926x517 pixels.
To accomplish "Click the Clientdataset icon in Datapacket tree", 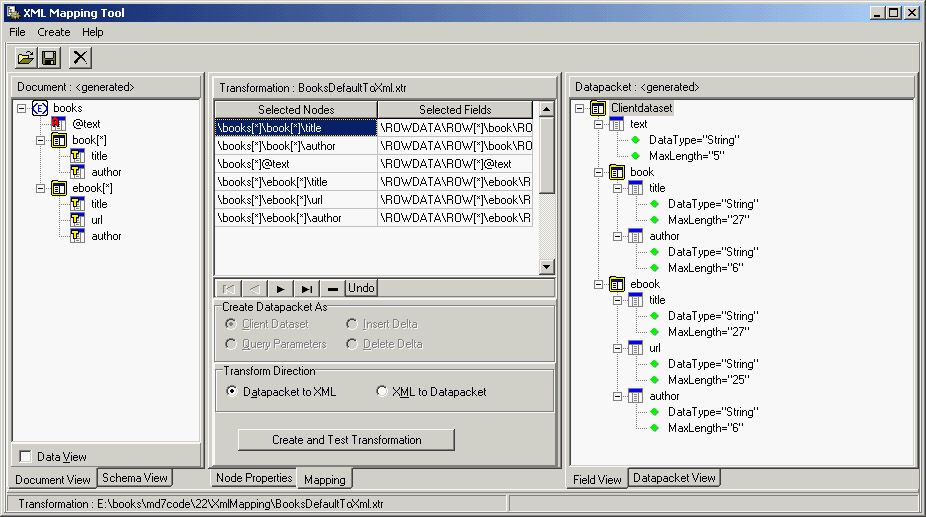I will (598, 108).
